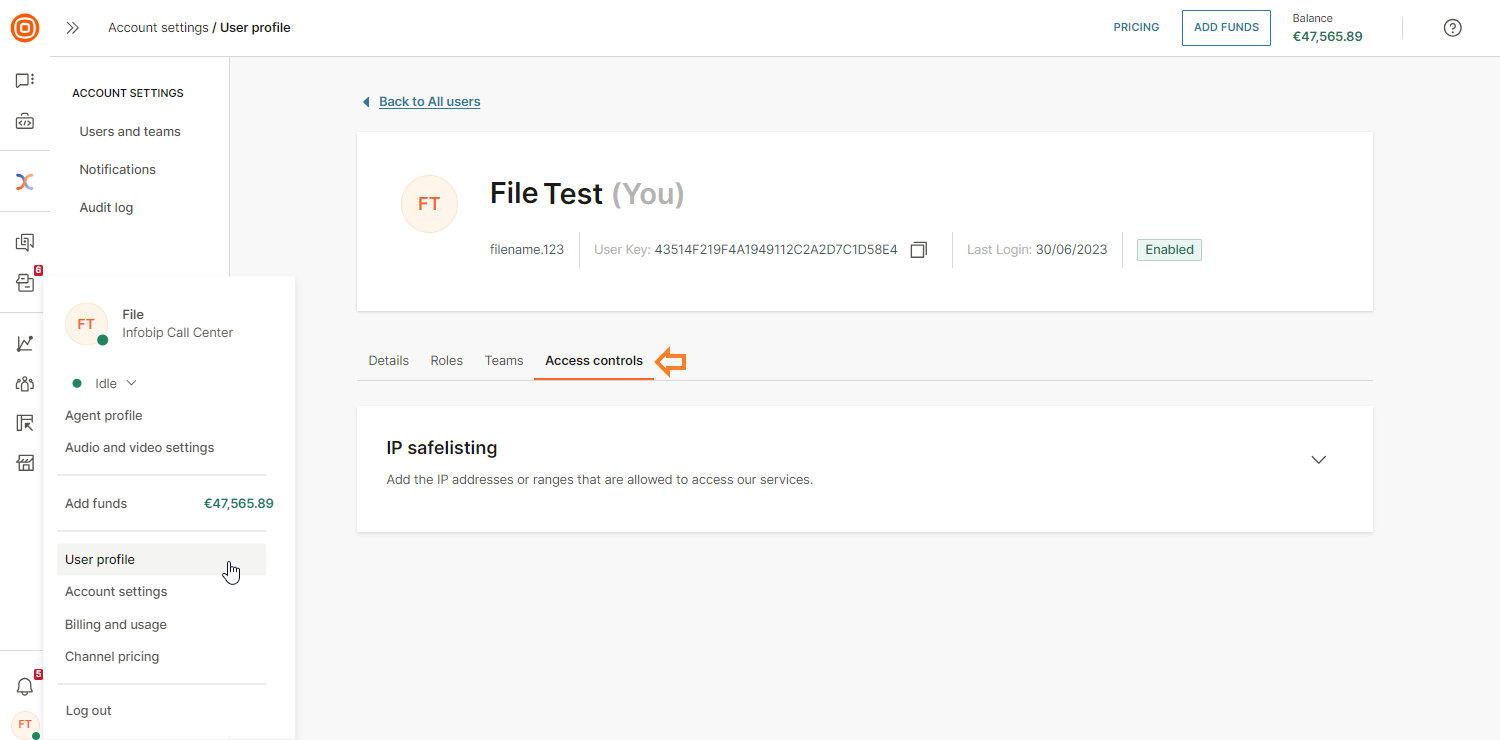Switch to the Roles tab
Screen dimensions: 1500x740
click(446, 361)
